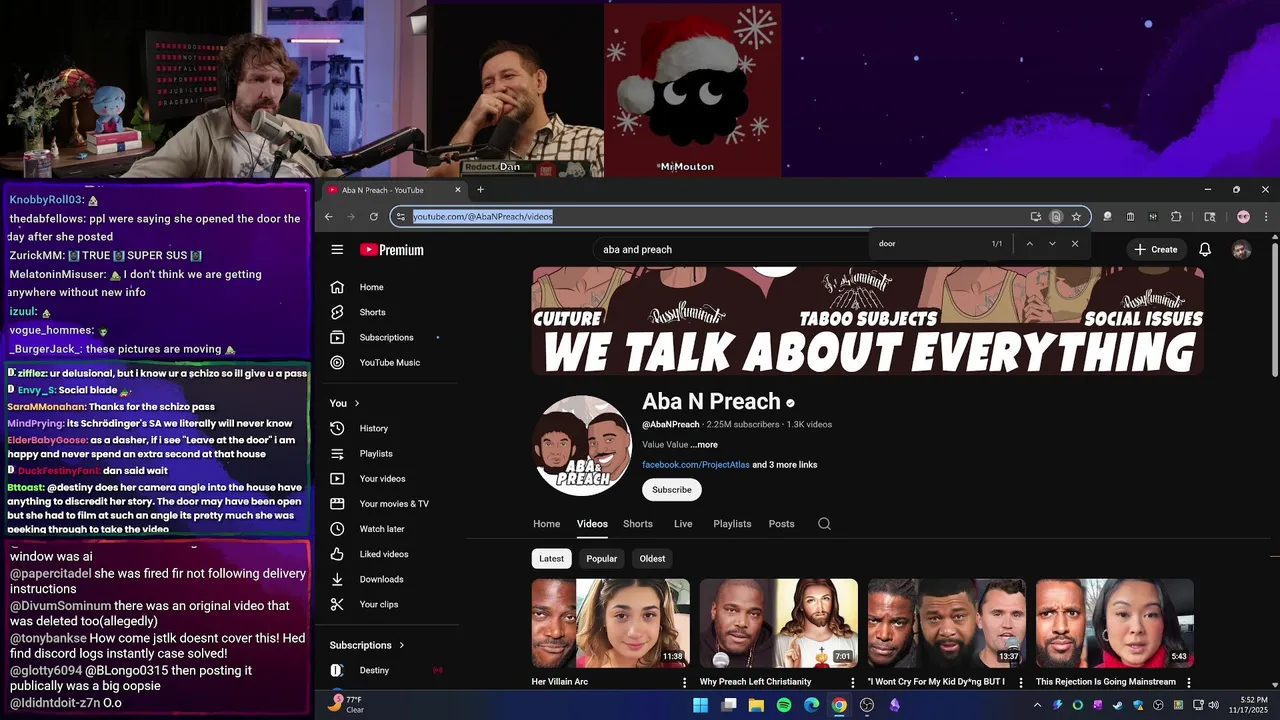This screenshot has height=720, width=1280.
Task: Go to previous find-in-page match
Action: coord(1029,244)
